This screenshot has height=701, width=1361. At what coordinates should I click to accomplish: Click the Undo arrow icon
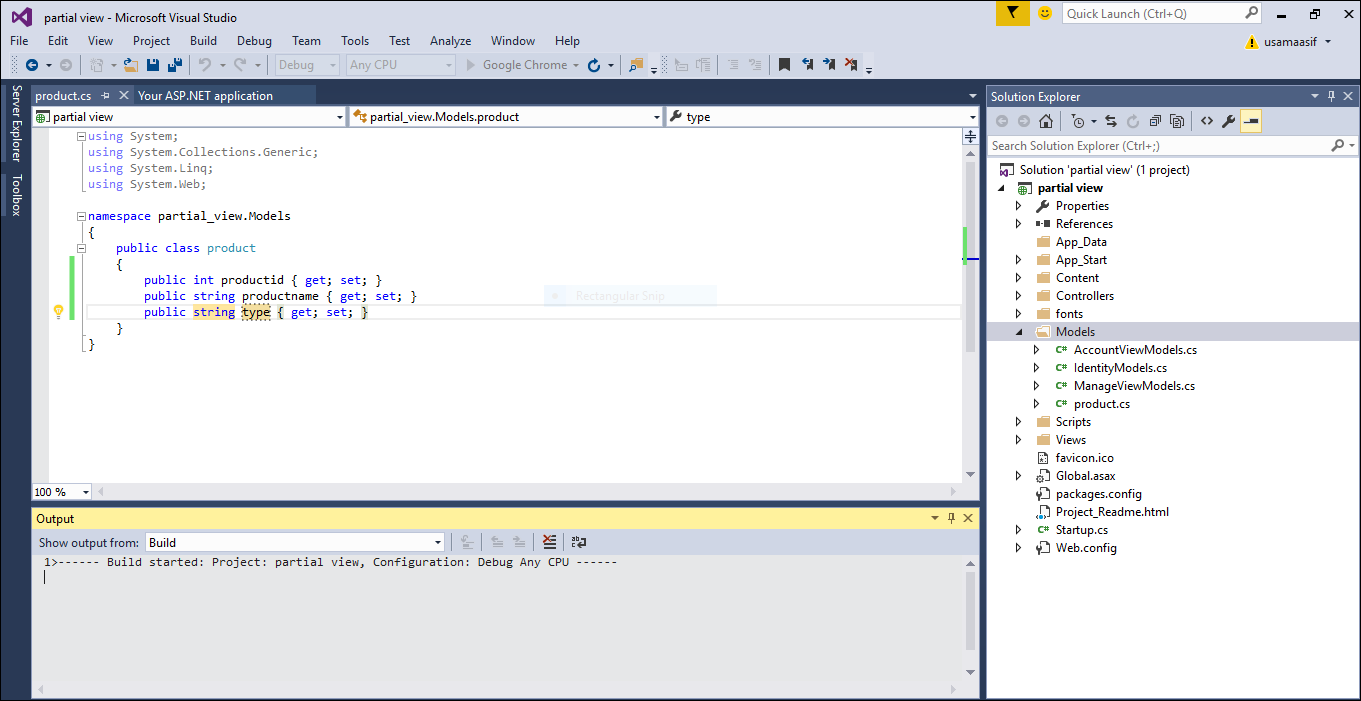pos(204,65)
